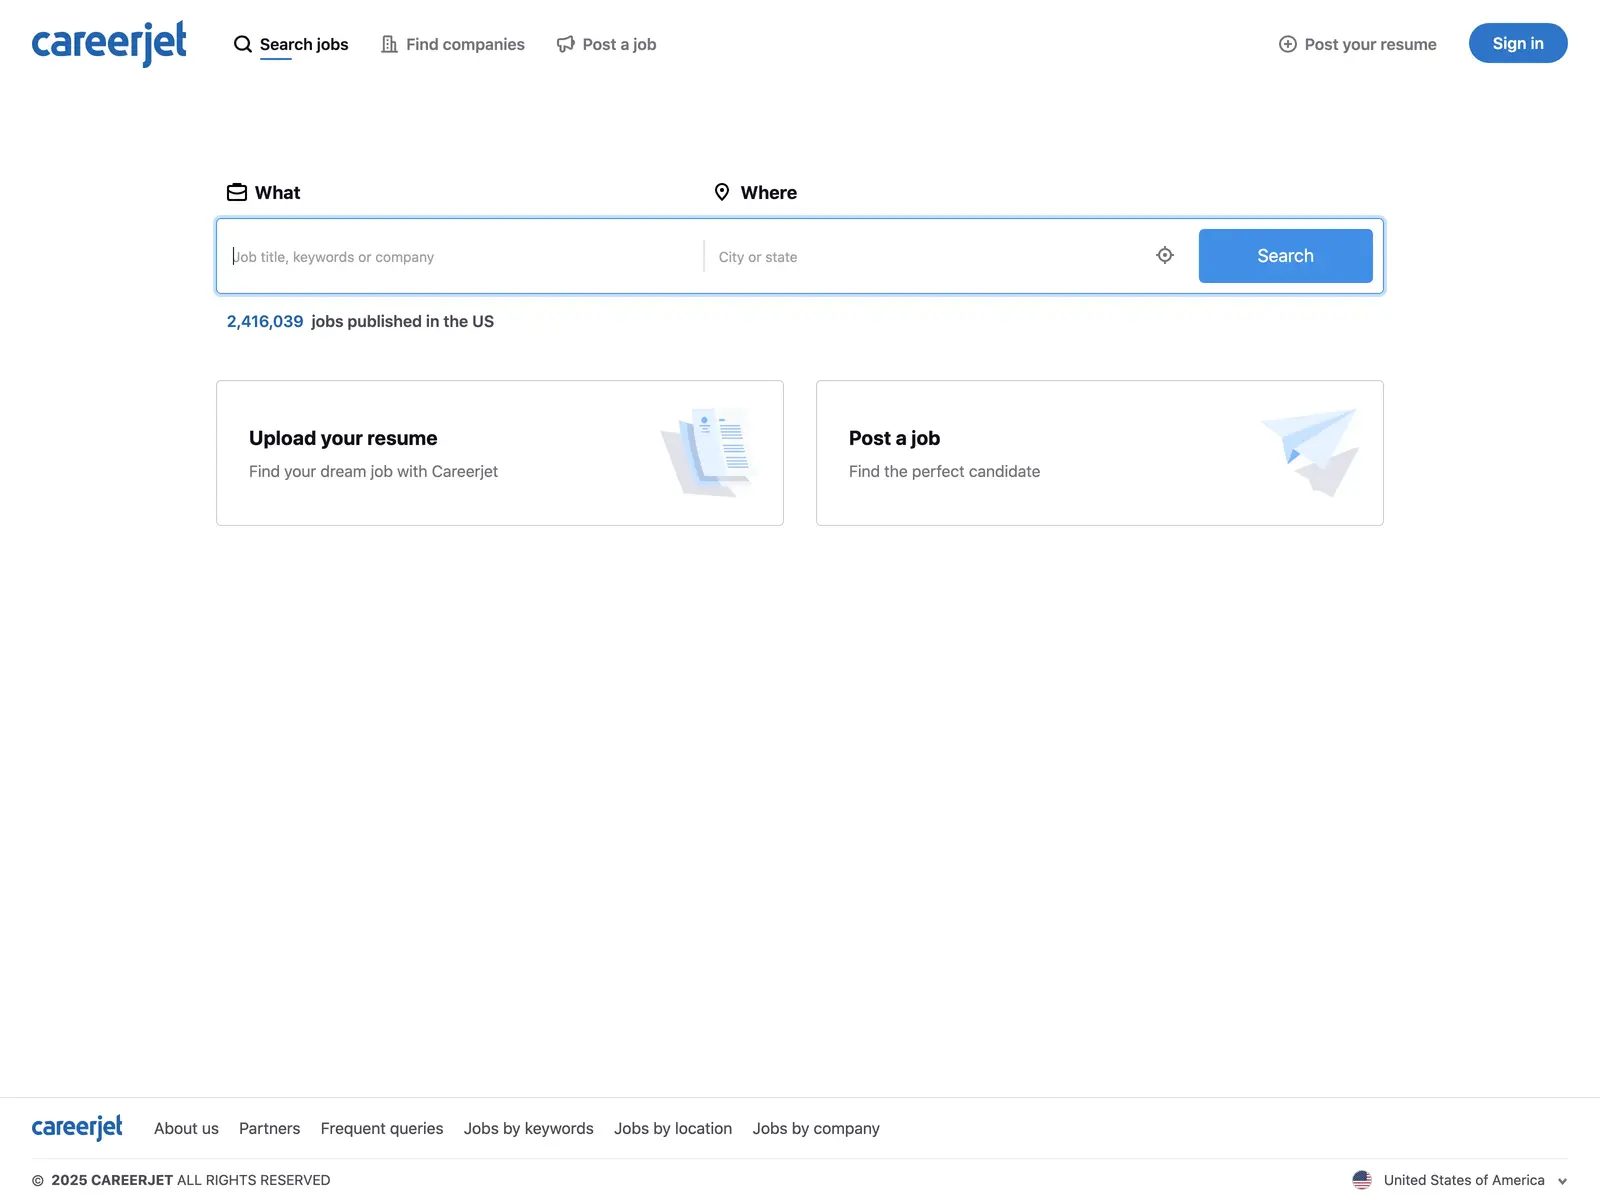Use current location target icon
Screen dimensions: 1600x1200
[1165, 255]
